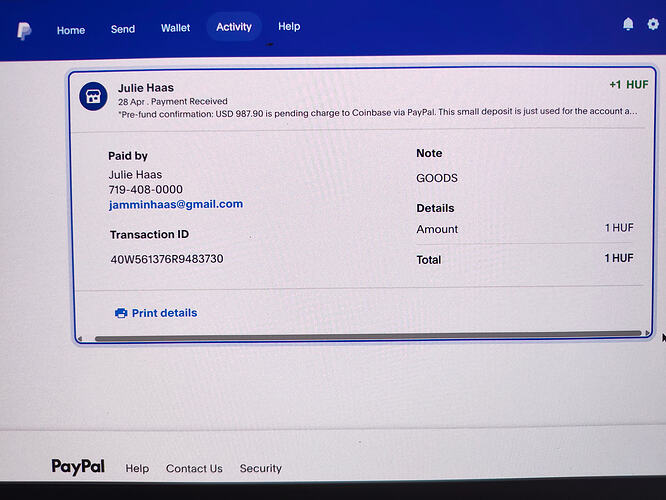The image size is (666, 500).
Task: Click the printer icon next to Print details
Action: click(121, 313)
